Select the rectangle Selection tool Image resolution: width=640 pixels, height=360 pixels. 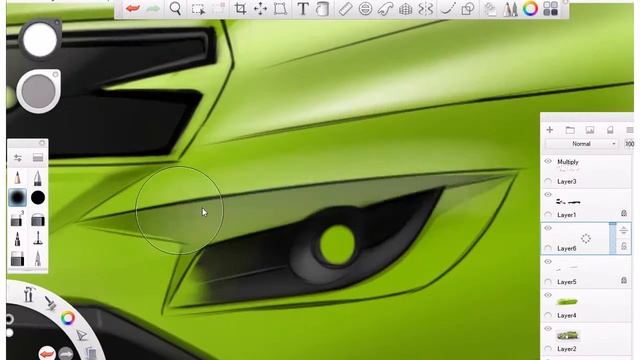[x=198, y=9]
